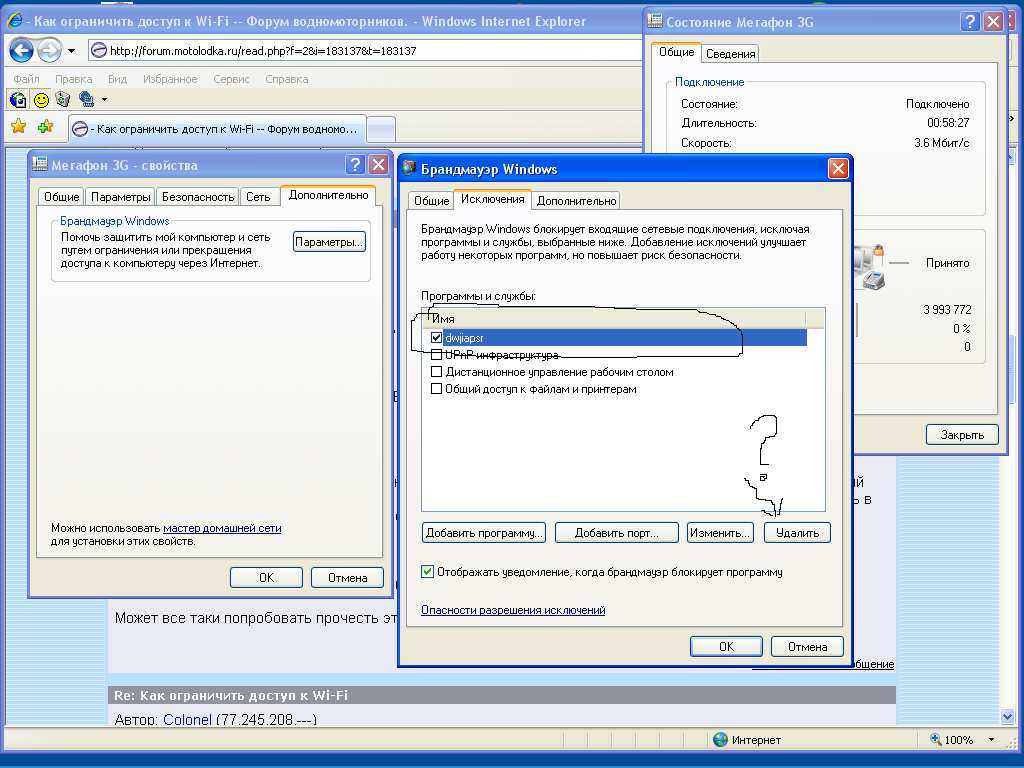1024x768 pixels.
Task: Open the Файл menu
Action: tap(26, 79)
